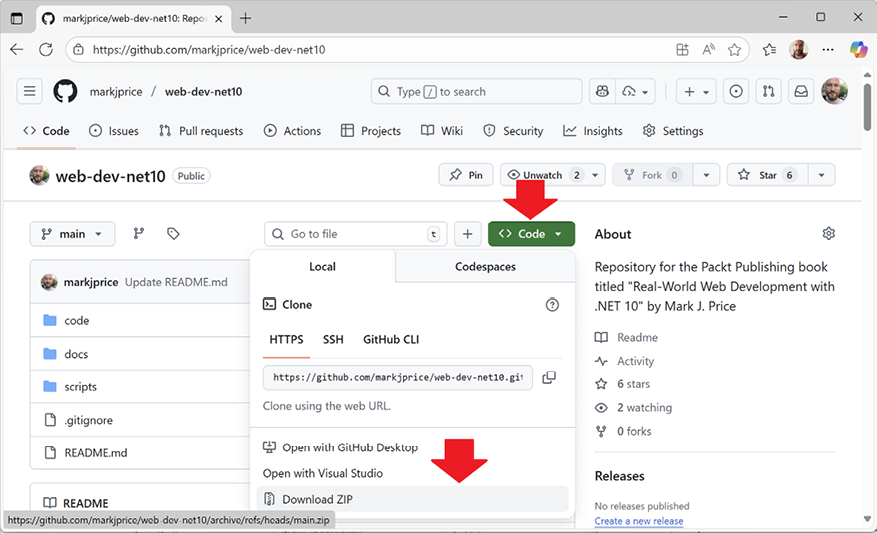Fork the repository
Viewport: 877px width, 533px height.
(652, 175)
